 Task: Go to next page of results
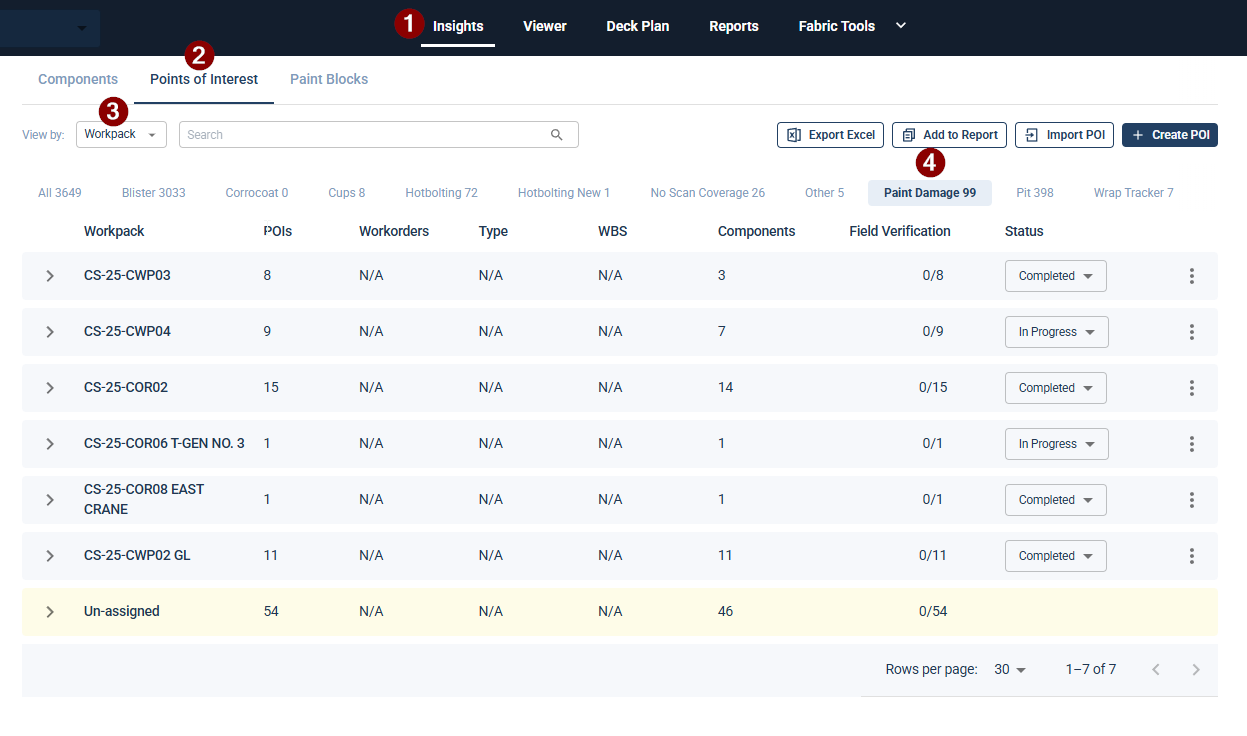(1196, 670)
